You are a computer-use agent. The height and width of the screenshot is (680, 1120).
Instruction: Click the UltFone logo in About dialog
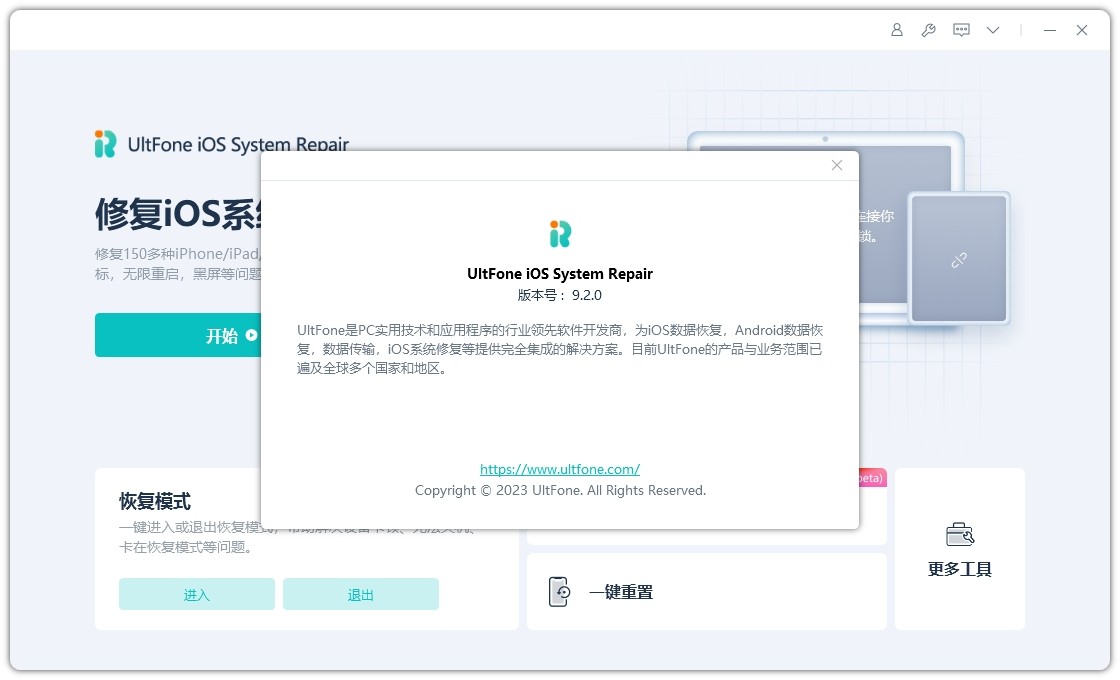[x=560, y=234]
